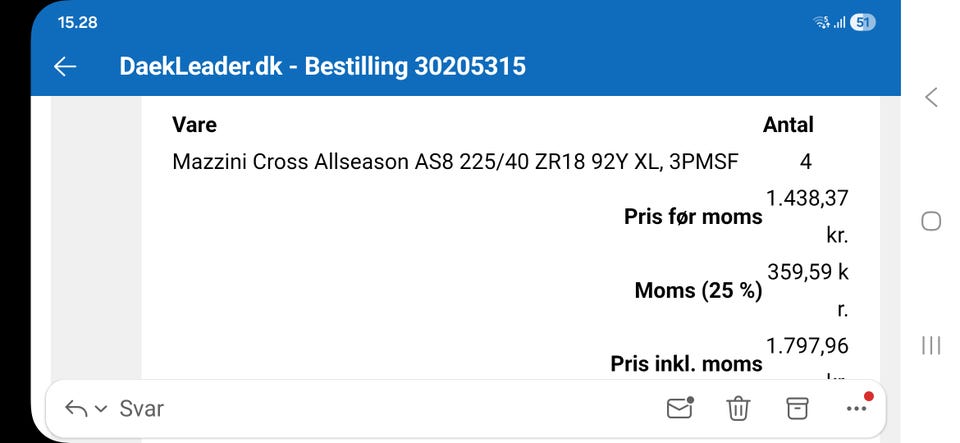This screenshot has height=443, width=960.
Task: Delete the email with the trash icon
Action: (738, 408)
